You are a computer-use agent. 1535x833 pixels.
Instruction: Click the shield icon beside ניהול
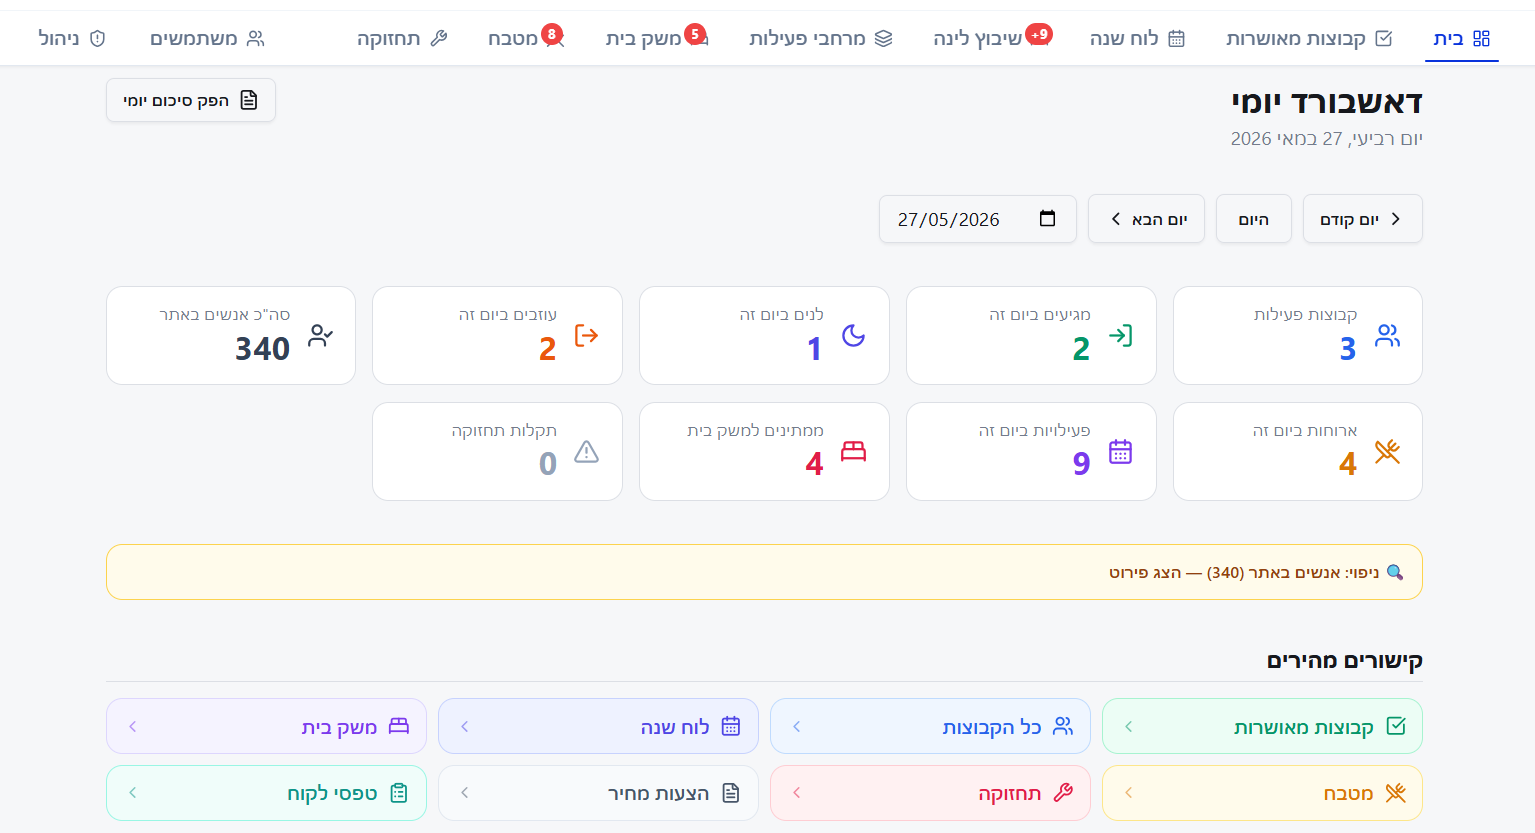click(97, 38)
